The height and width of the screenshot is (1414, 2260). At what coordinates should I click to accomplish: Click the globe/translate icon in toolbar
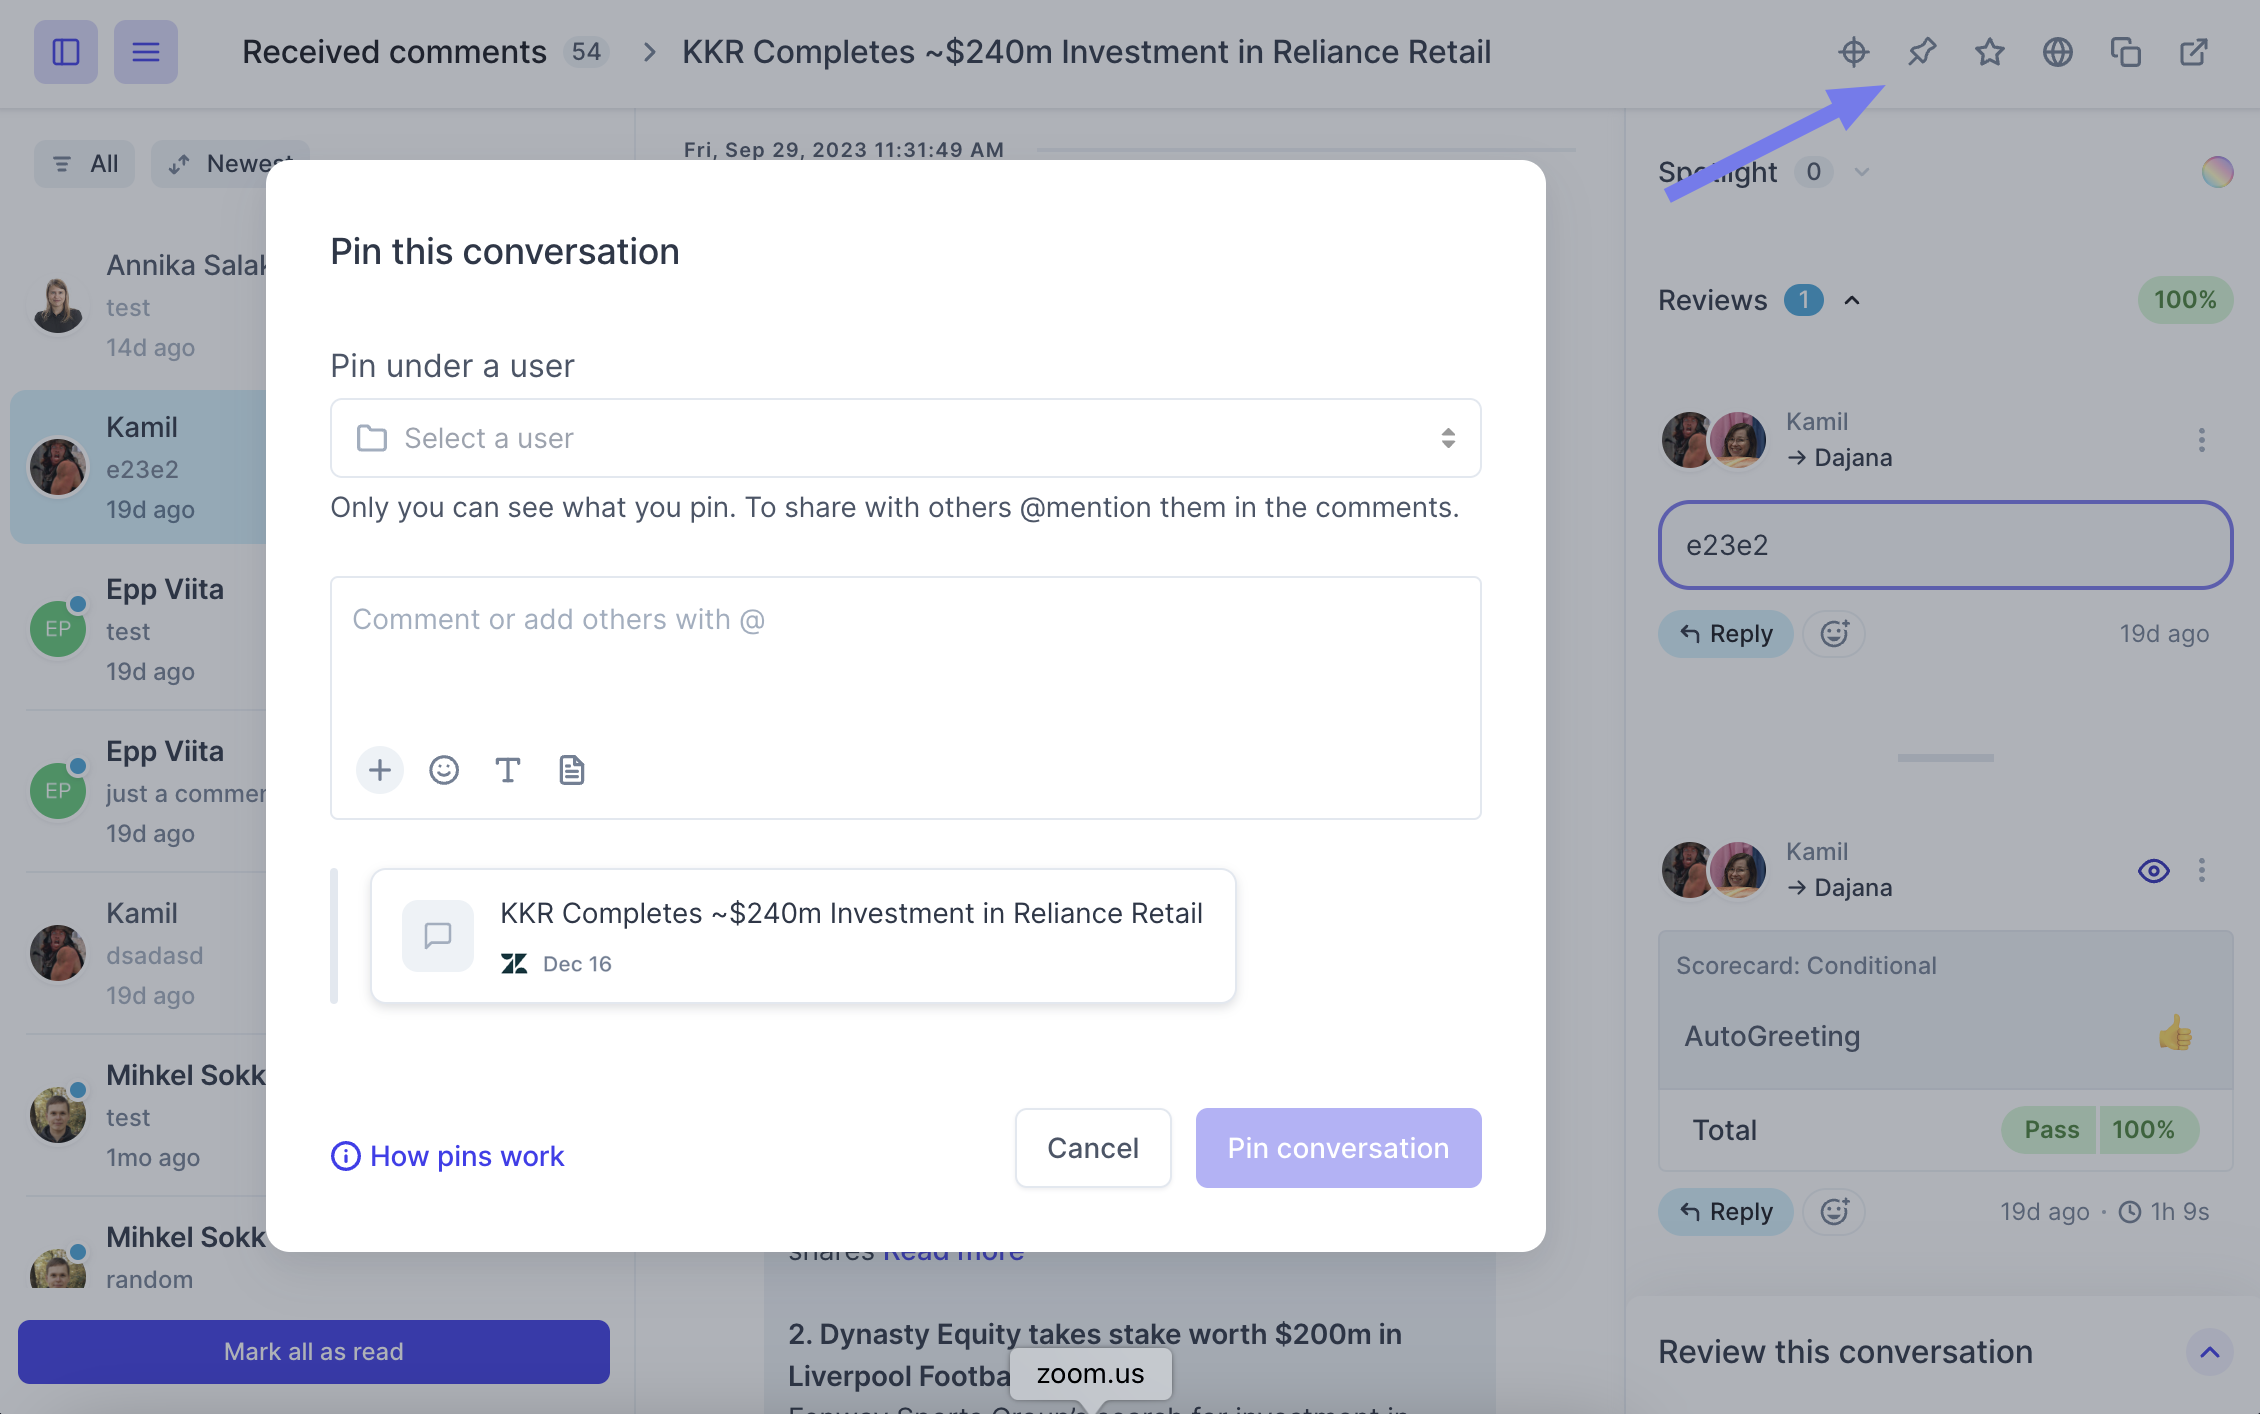pos(2056,50)
